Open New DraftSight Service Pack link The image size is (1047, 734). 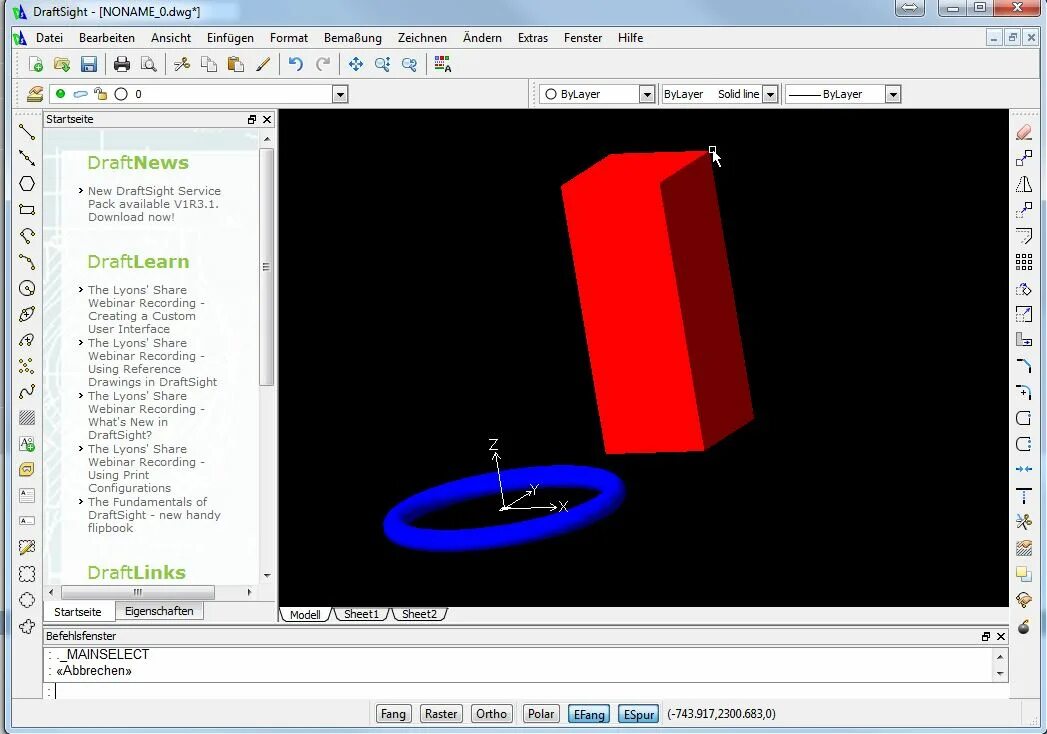point(154,204)
